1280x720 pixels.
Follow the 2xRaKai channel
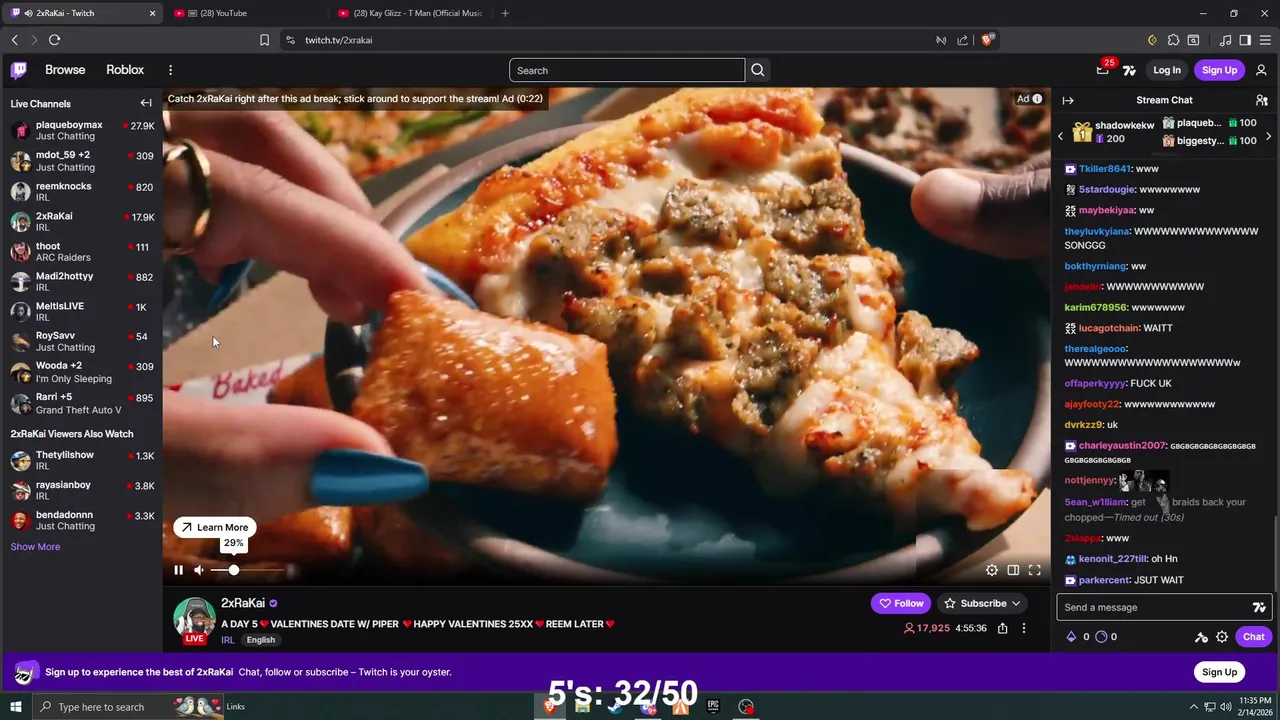click(901, 603)
